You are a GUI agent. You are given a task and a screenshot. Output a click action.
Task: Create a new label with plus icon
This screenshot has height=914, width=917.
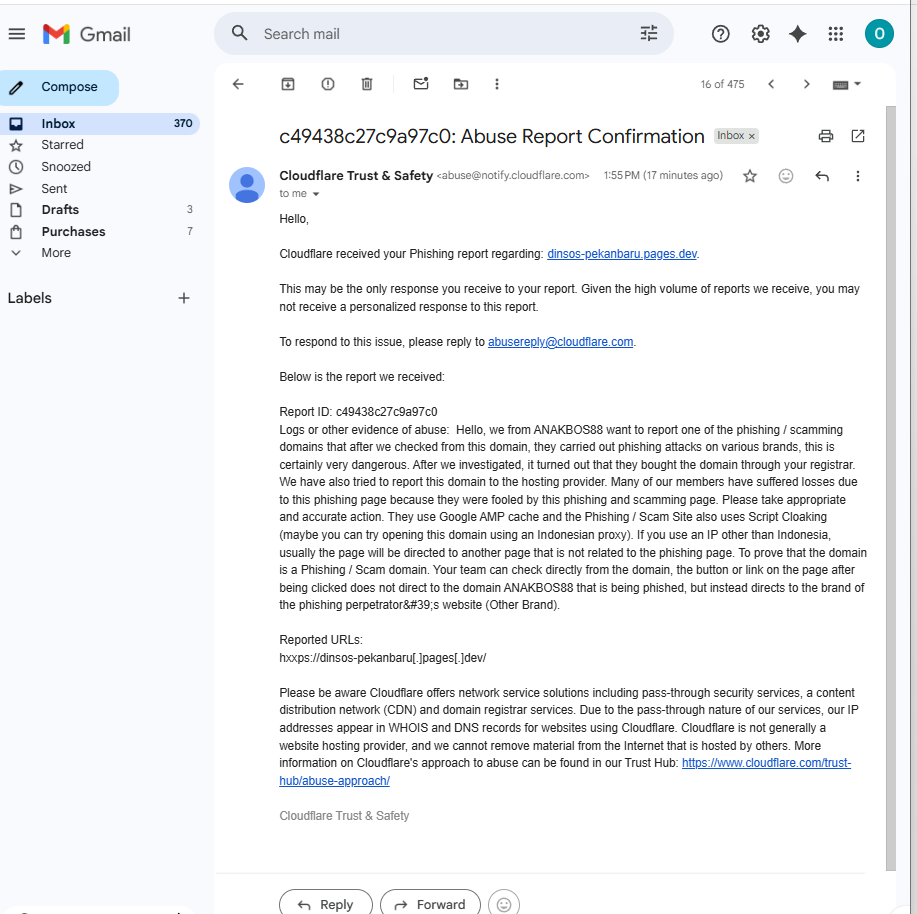[x=184, y=298]
